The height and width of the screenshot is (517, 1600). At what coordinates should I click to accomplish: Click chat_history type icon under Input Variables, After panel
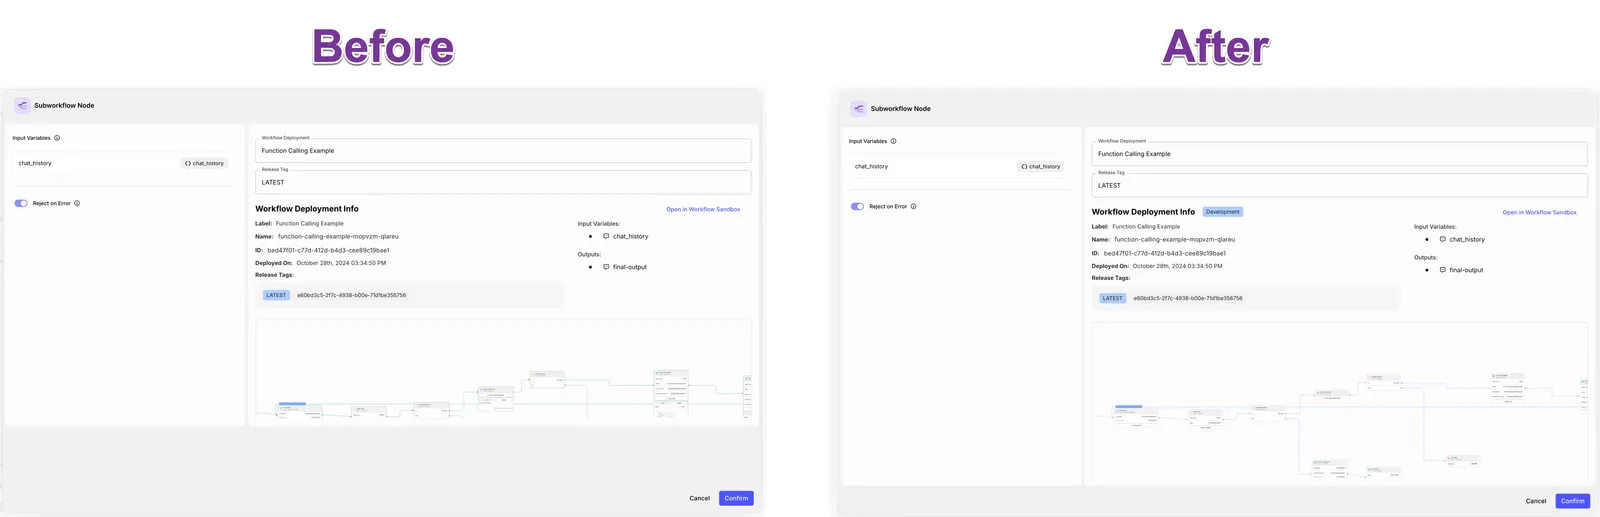point(1442,239)
